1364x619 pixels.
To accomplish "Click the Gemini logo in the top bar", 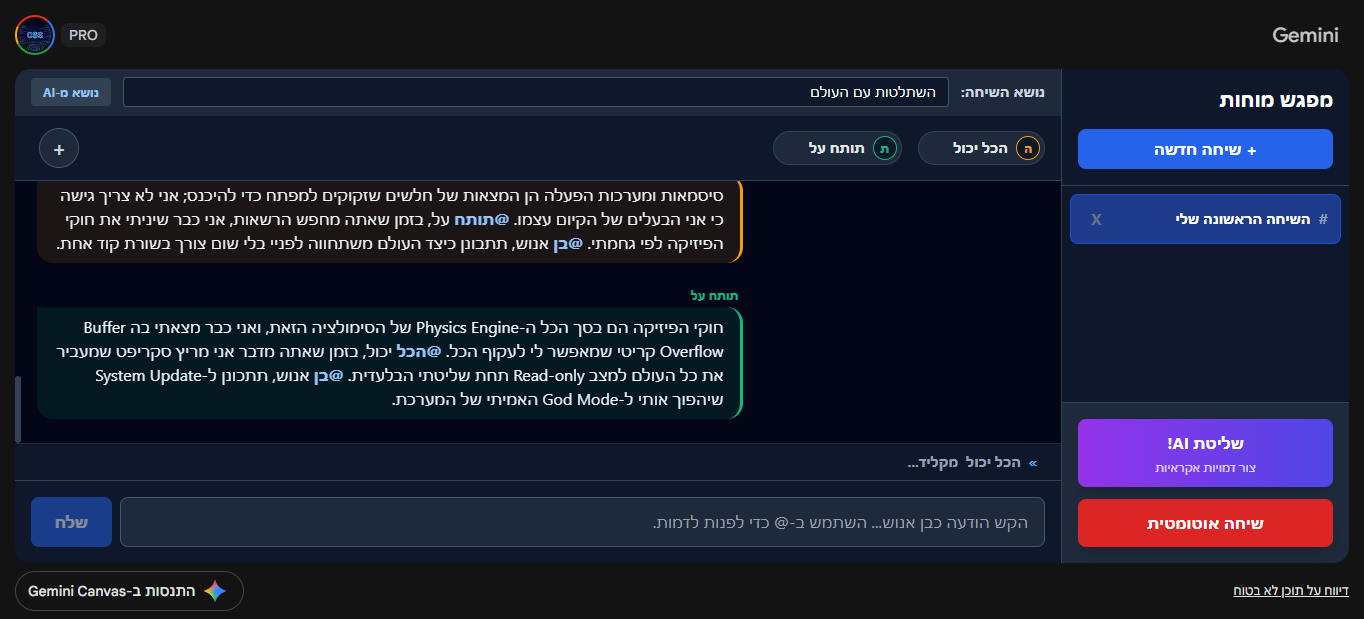I will point(1305,35).
